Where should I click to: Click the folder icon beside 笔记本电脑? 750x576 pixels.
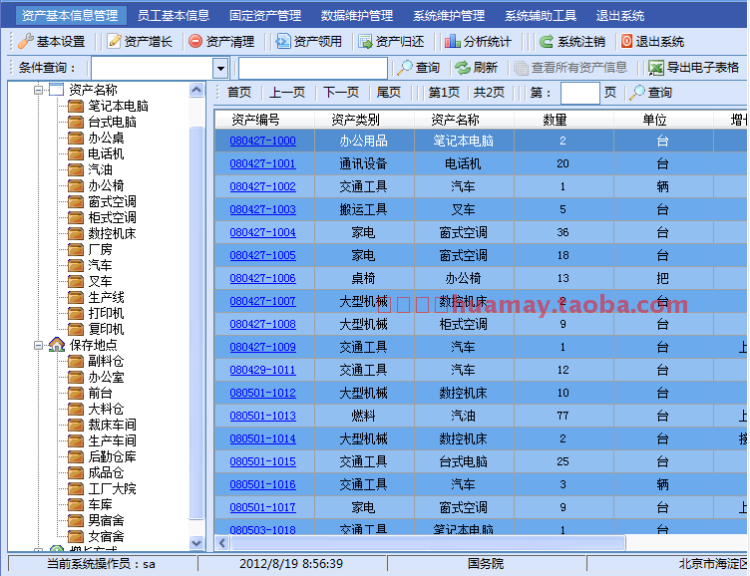coord(76,106)
